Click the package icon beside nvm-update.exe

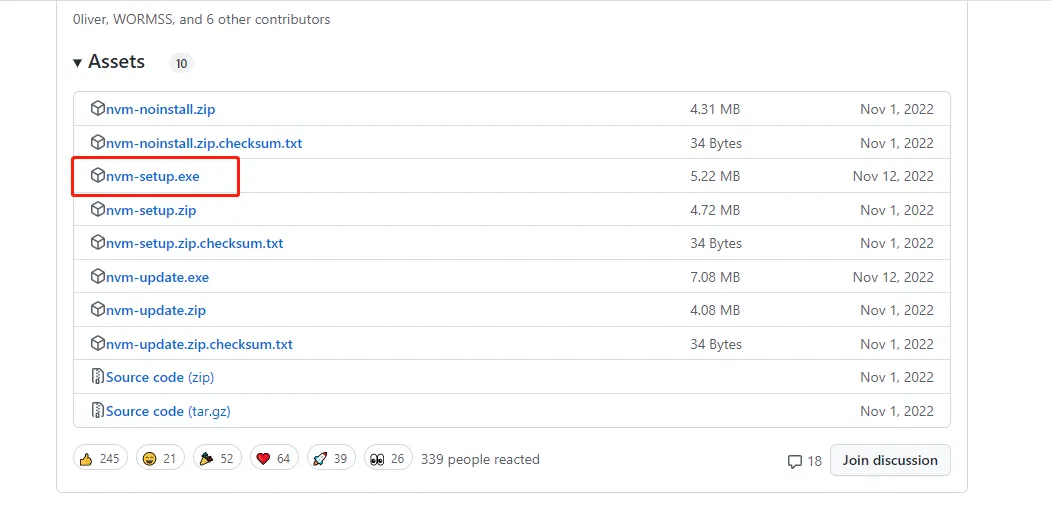click(98, 276)
